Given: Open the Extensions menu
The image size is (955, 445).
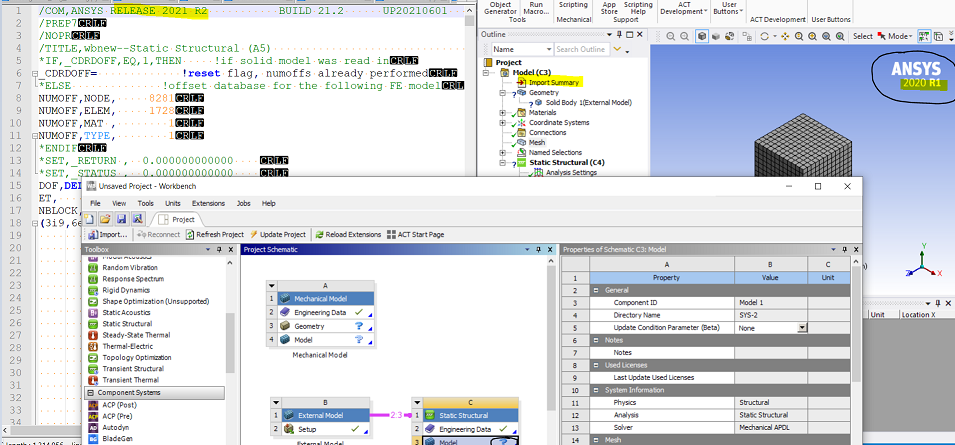Looking at the screenshot, I should point(208,202).
